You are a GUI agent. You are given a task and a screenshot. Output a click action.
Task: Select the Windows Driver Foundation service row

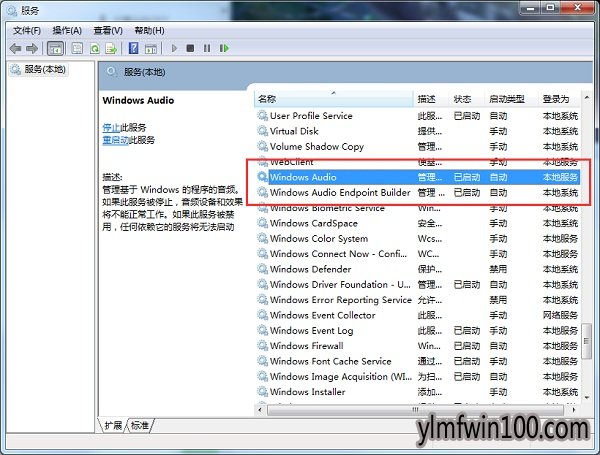418,284
